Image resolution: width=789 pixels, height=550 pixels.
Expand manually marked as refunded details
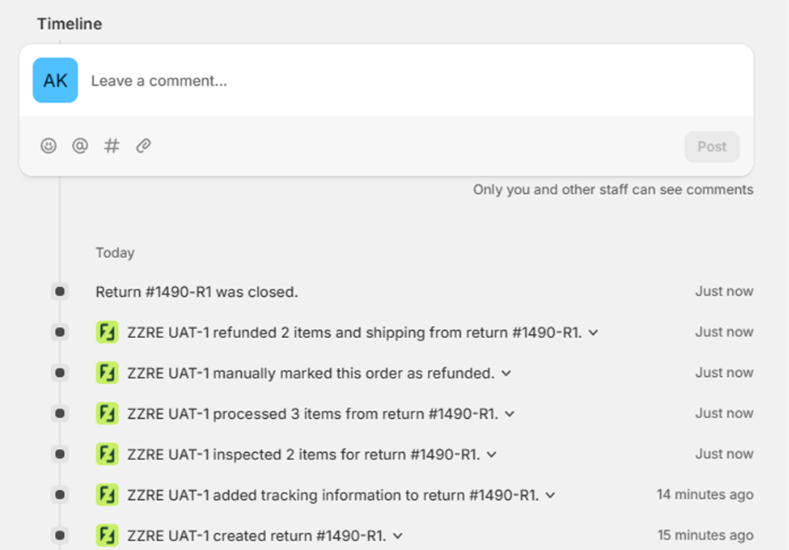506,373
